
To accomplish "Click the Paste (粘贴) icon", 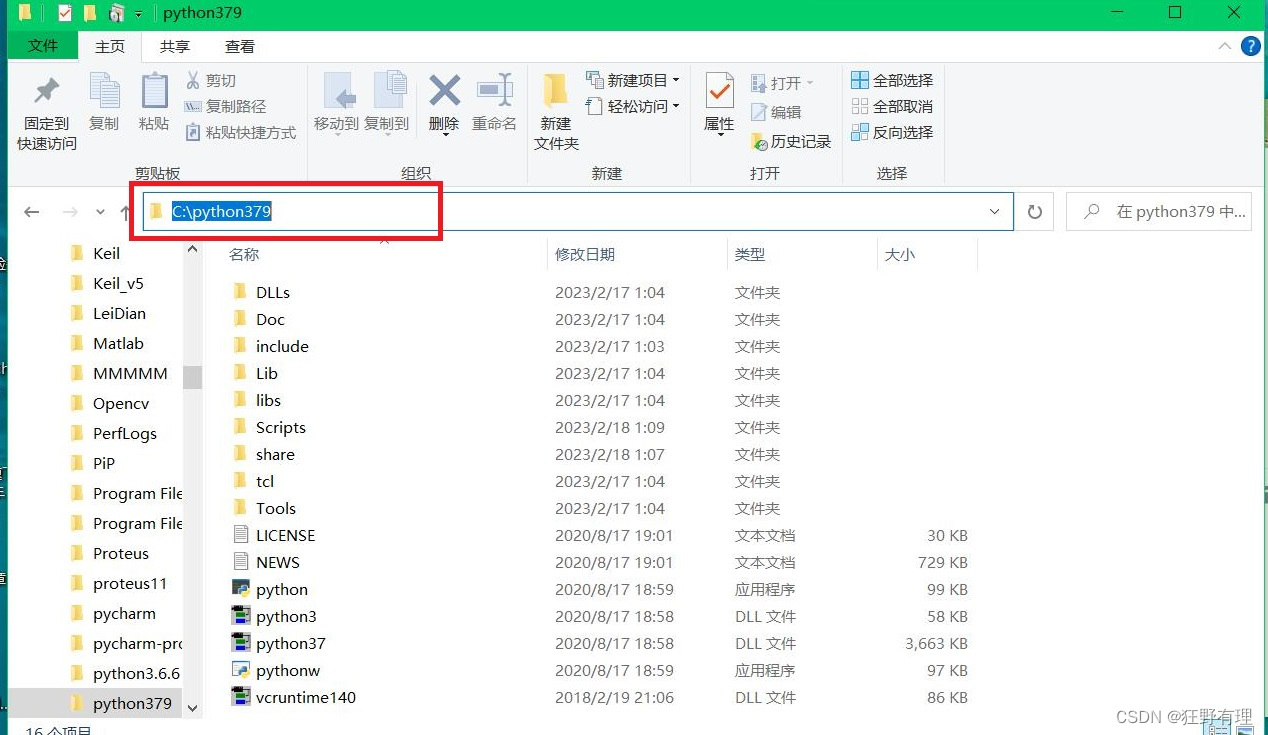I will tap(153, 105).
